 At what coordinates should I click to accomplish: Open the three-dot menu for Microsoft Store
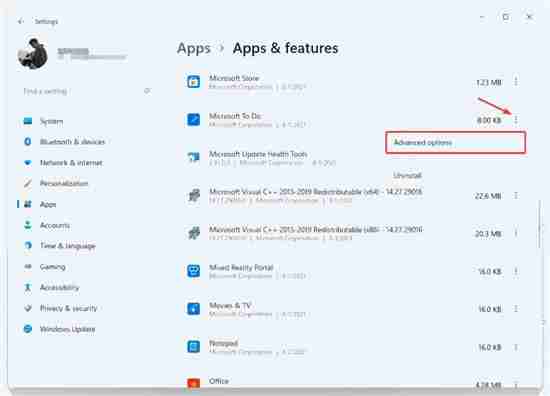(x=516, y=82)
